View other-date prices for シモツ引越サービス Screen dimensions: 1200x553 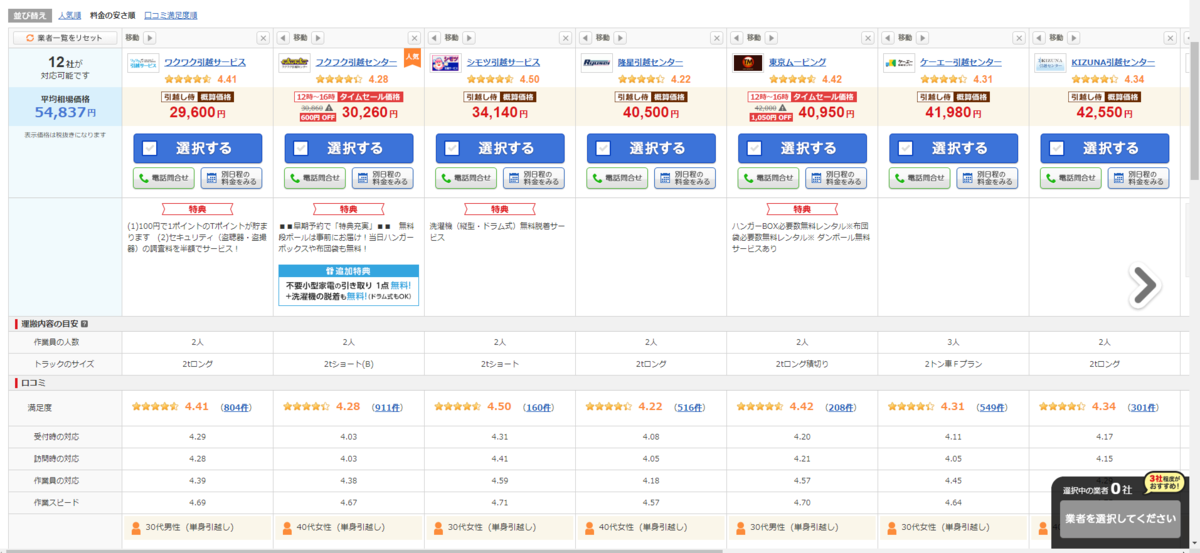tap(533, 178)
